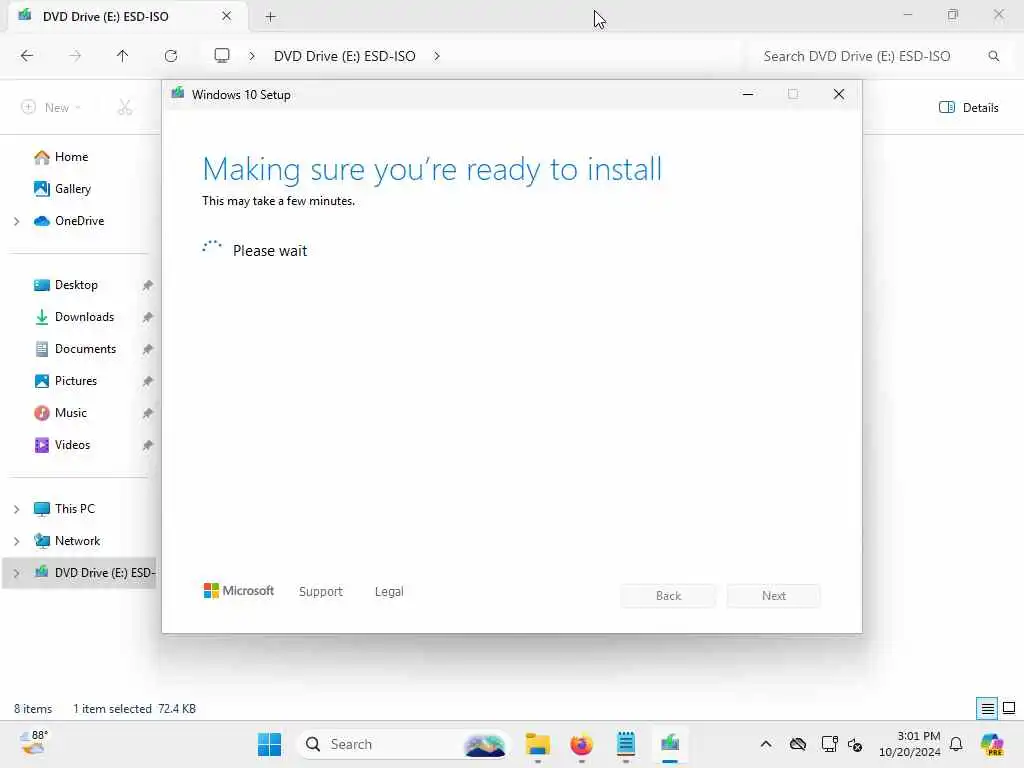
Task: Click the pin icon next to Music
Action: [148, 413]
